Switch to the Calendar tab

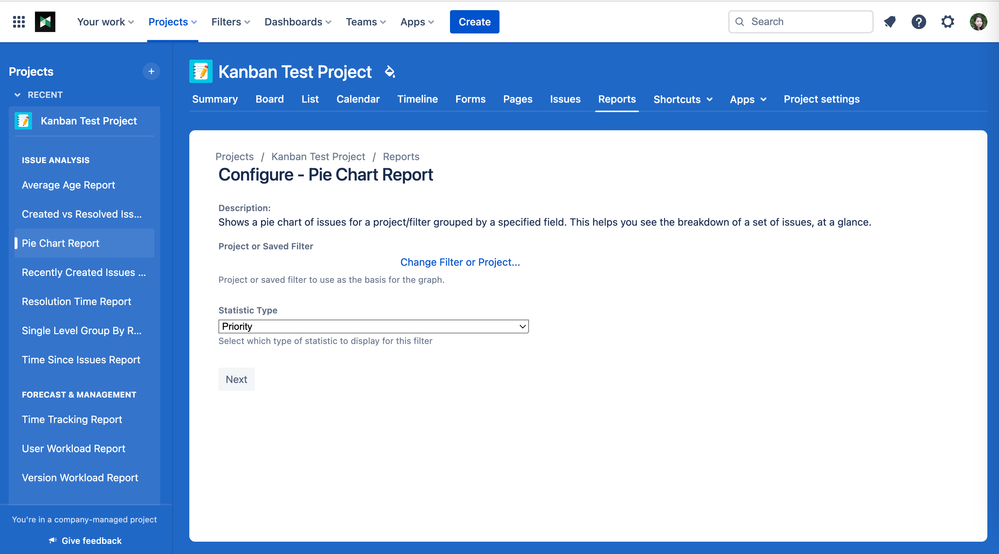[x=358, y=99]
